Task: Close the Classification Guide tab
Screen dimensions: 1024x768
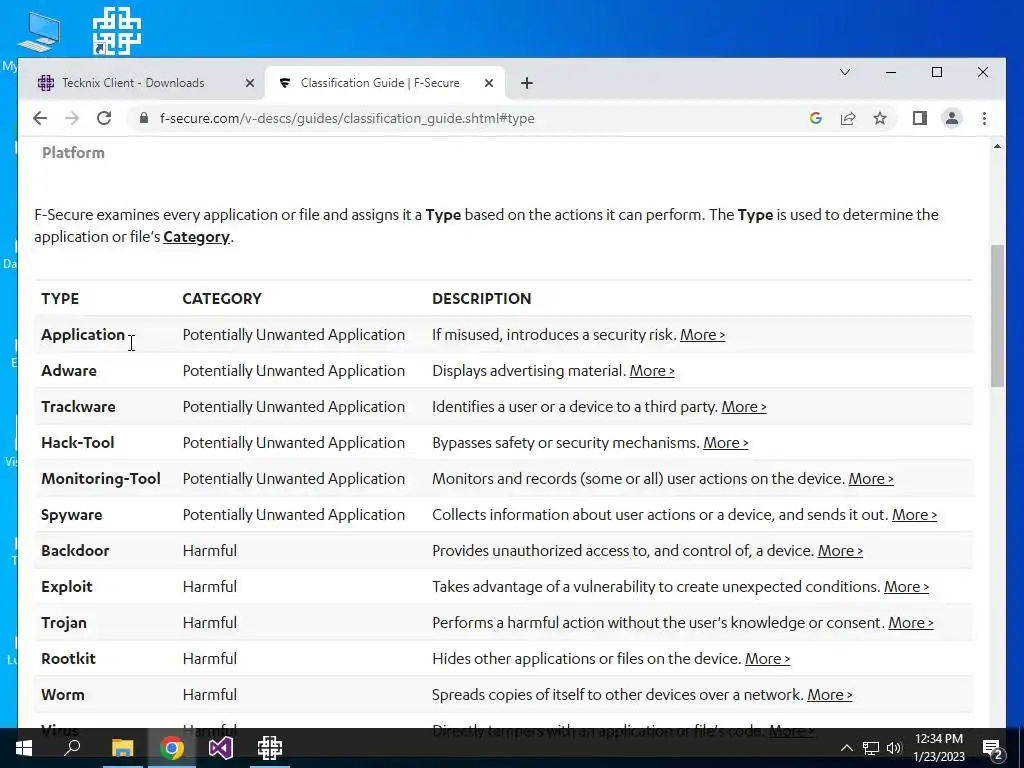Action: [x=488, y=83]
